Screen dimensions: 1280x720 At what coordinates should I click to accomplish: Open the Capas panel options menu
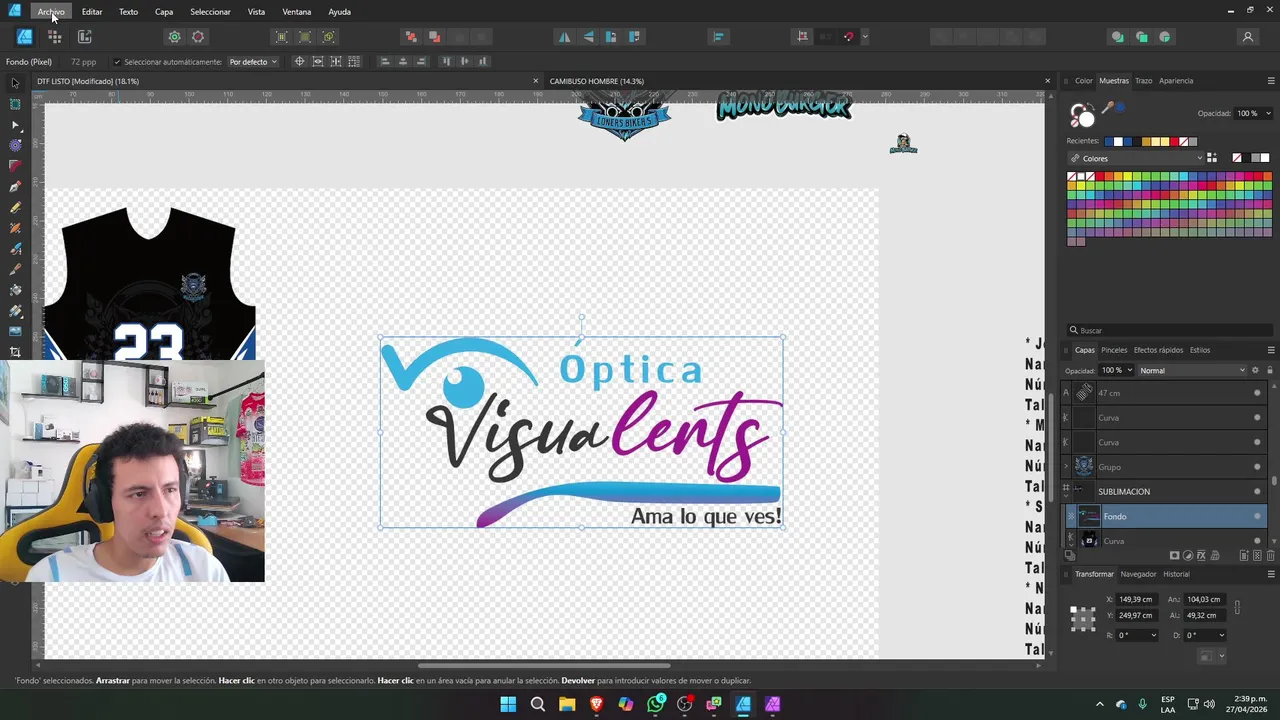[1271, 350]
